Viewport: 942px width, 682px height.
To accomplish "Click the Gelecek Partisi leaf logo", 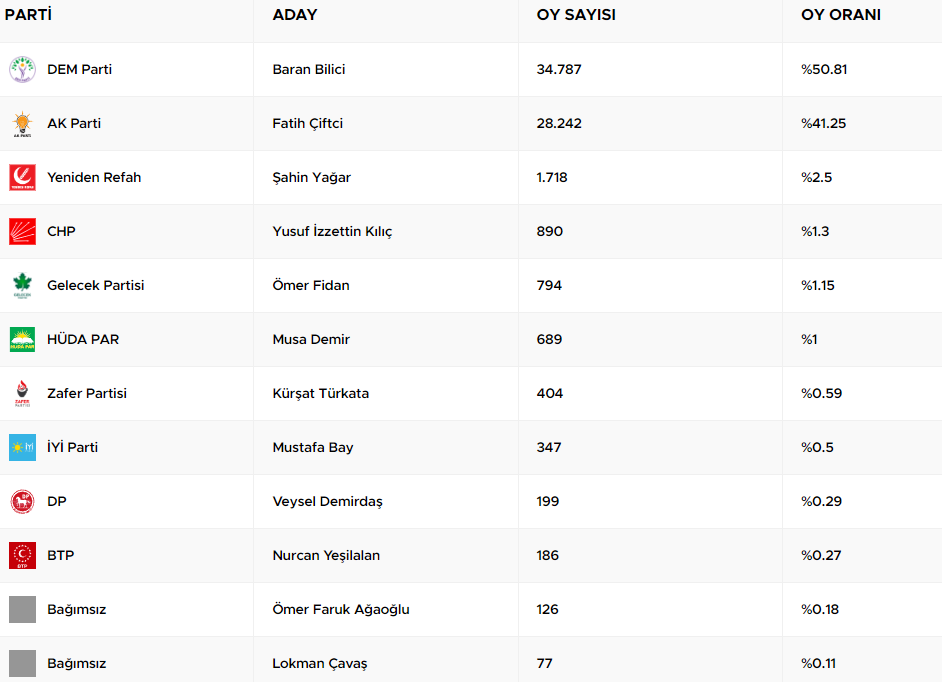I will coord(22,286).
